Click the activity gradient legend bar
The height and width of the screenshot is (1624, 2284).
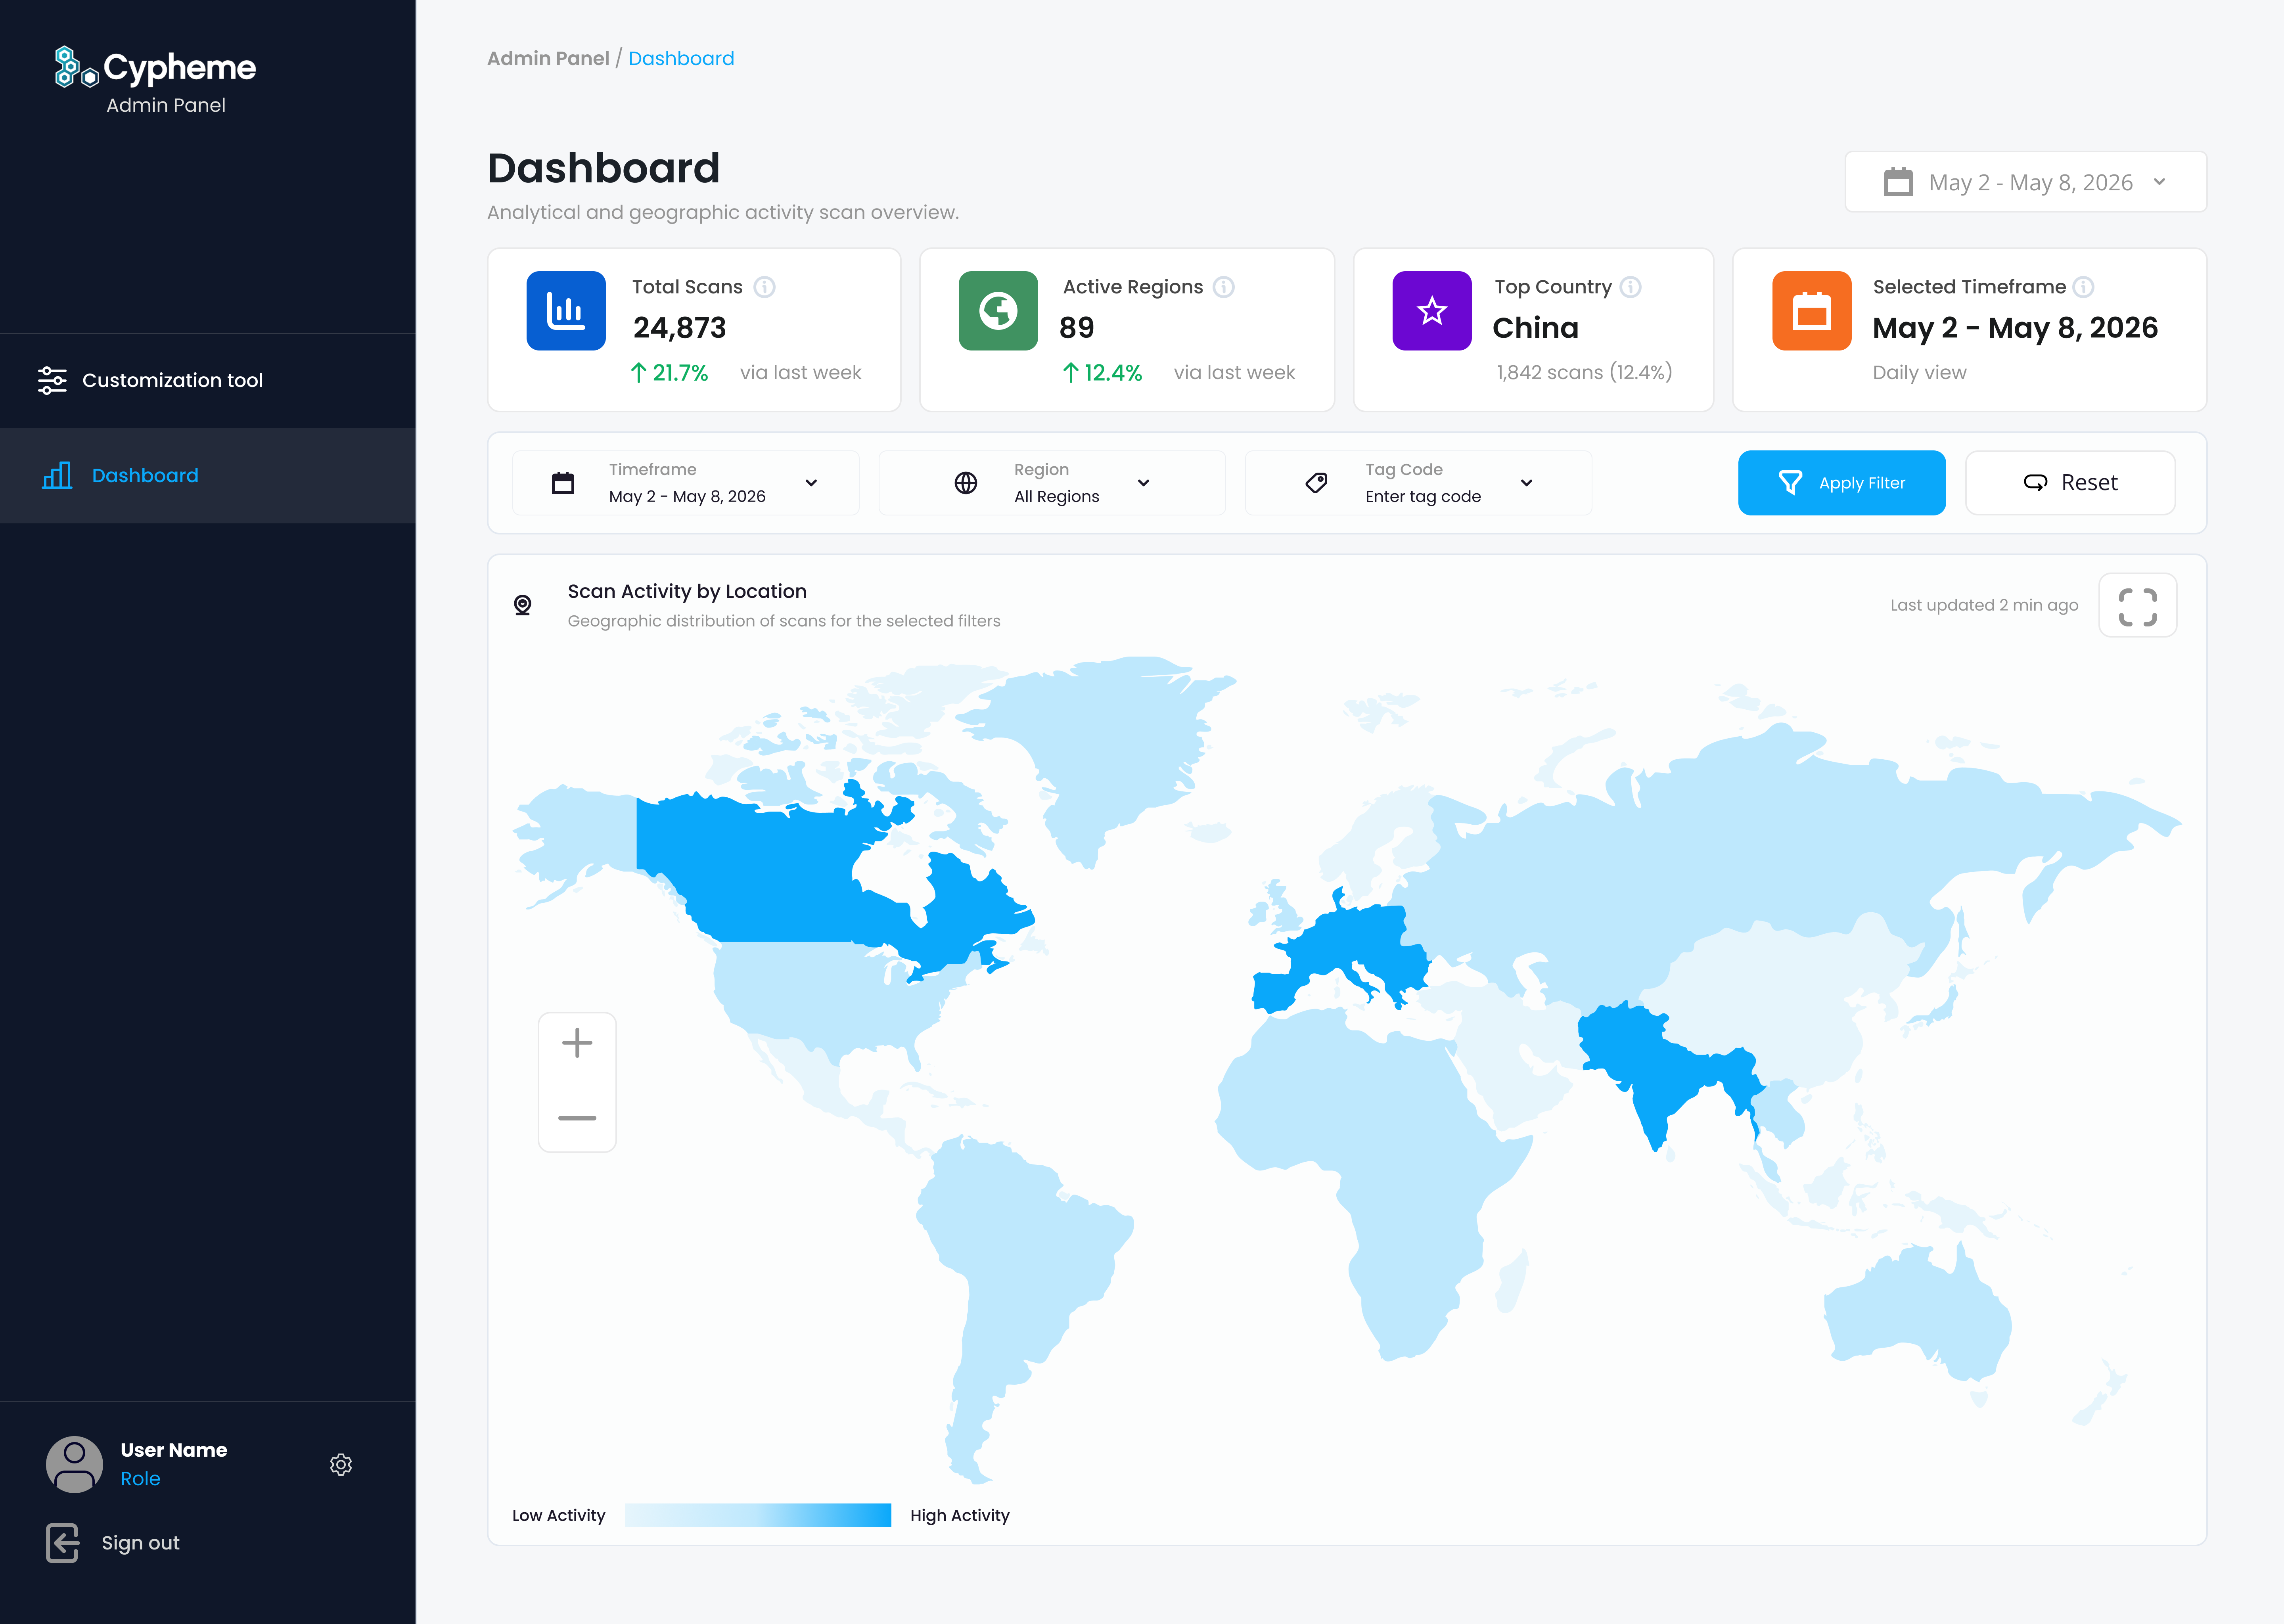point(758,1515)
